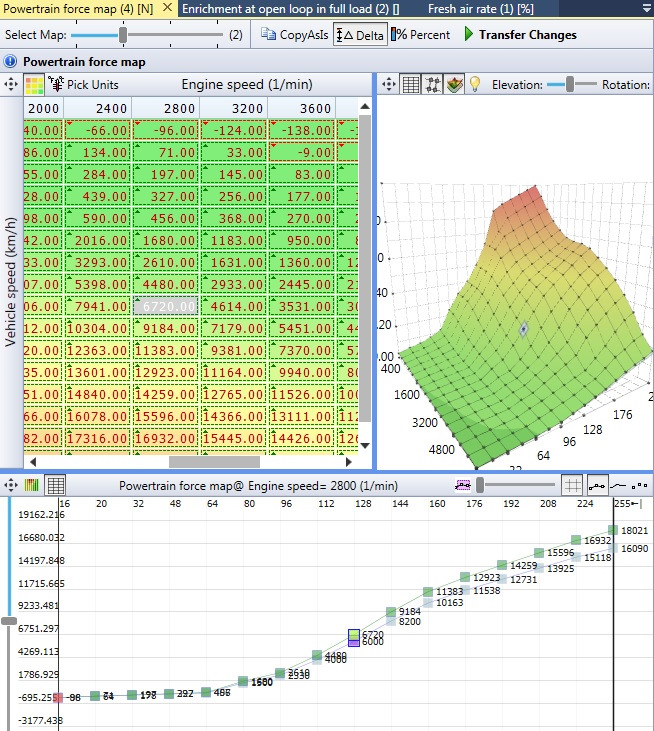The height and width of the screenshot is (731, 654).
Task: Toggle the colored surface shading icon
Action: [x=454, y=85]
